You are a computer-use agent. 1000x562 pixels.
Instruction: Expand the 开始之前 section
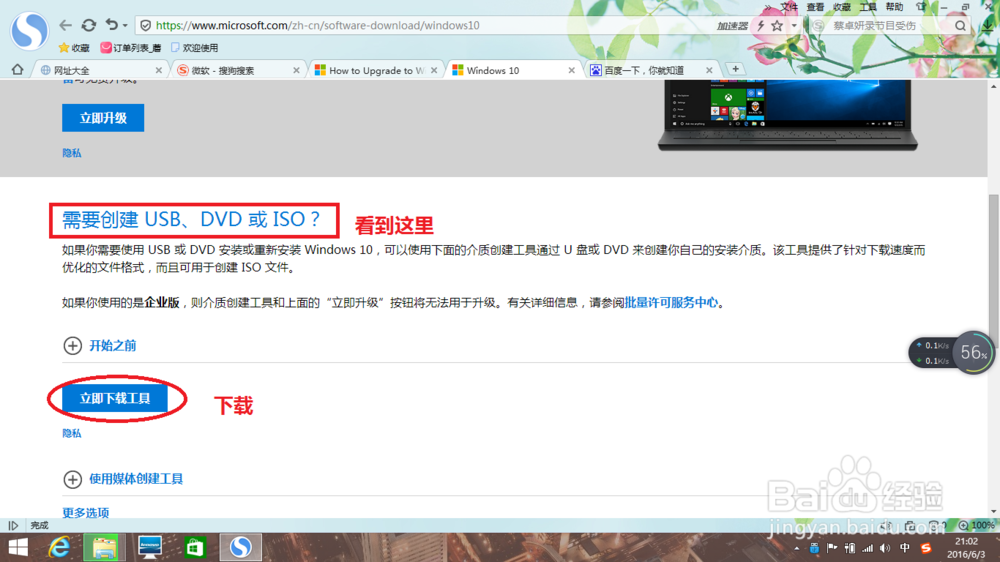99,346
